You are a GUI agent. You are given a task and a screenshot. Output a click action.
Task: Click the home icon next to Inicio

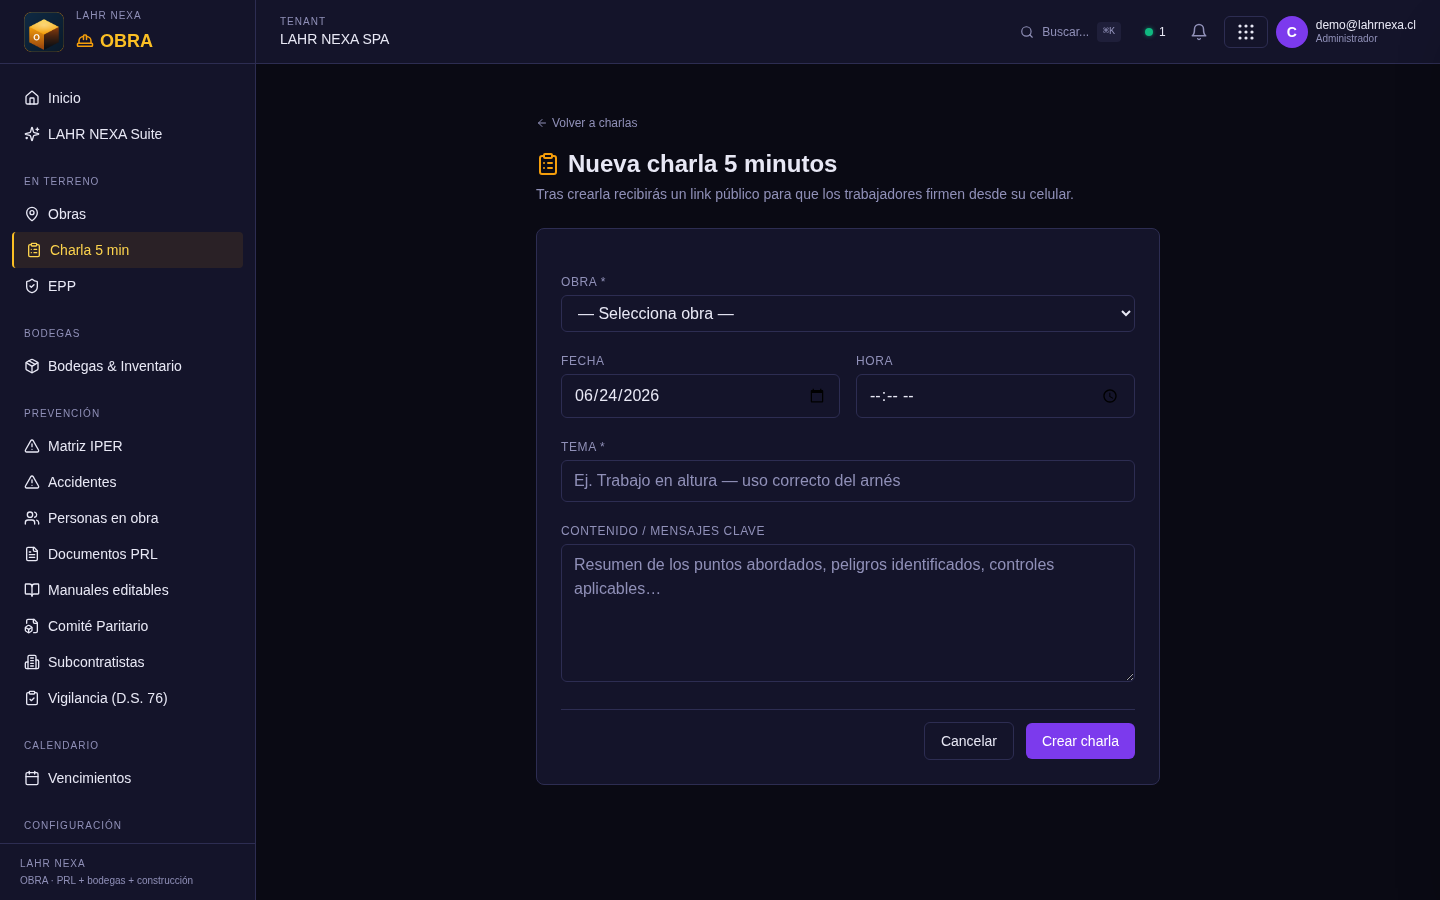point(32,98)
